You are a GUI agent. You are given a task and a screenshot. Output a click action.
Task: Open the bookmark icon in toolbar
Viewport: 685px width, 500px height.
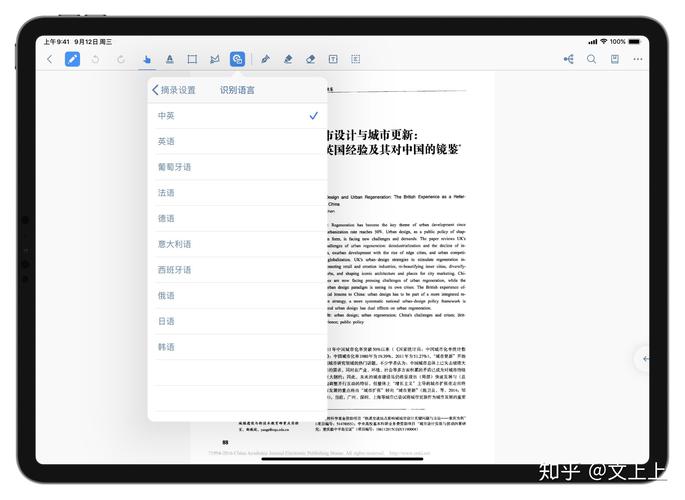point(615,59)
